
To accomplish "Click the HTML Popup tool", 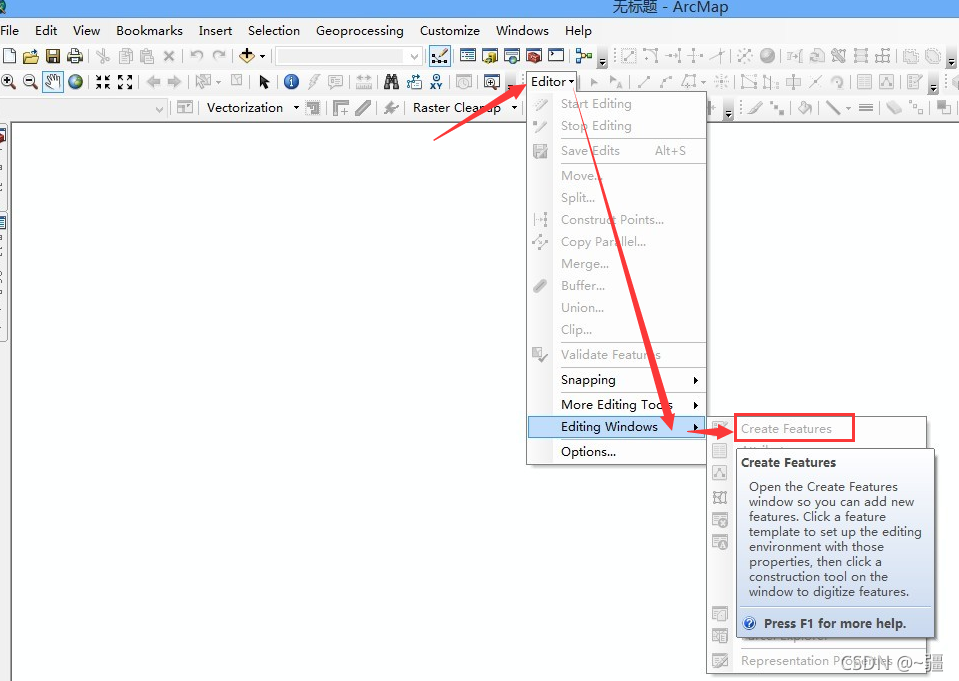I will [x=336, y=81].
